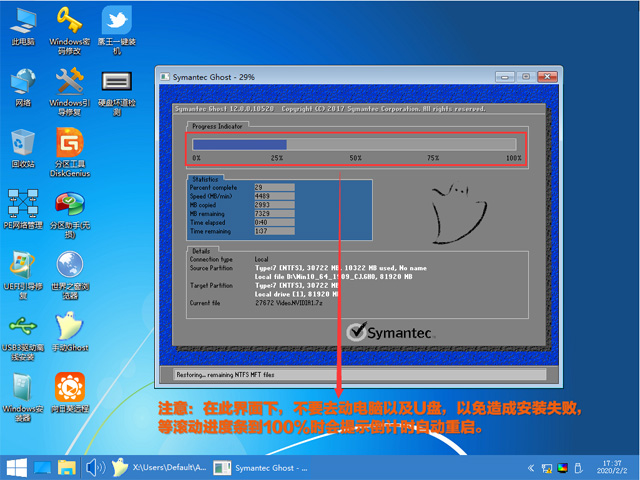Launch 黑云一键装机 bird icon
This screenshot has width=640, height=480.
point(117,22)
